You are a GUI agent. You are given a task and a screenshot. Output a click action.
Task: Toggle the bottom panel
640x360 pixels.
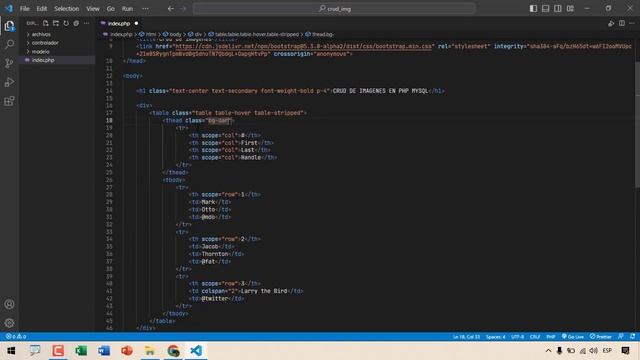546,9
